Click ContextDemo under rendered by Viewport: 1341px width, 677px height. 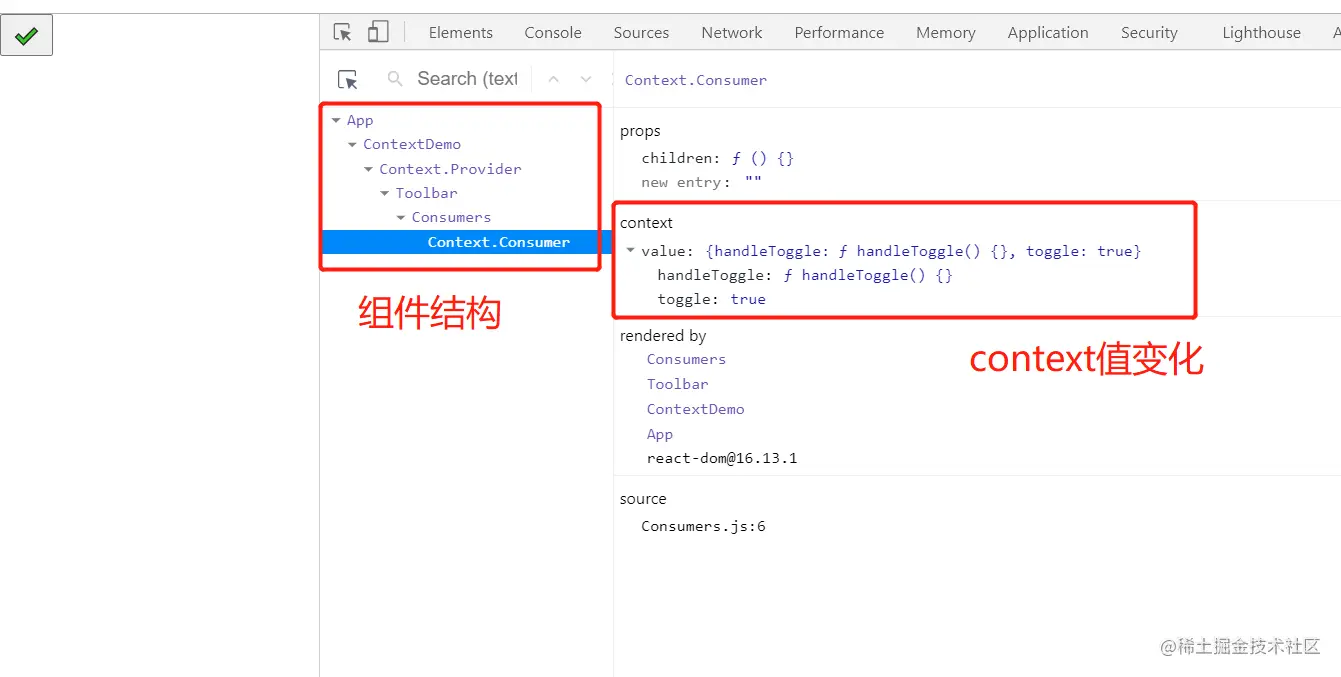695,409
